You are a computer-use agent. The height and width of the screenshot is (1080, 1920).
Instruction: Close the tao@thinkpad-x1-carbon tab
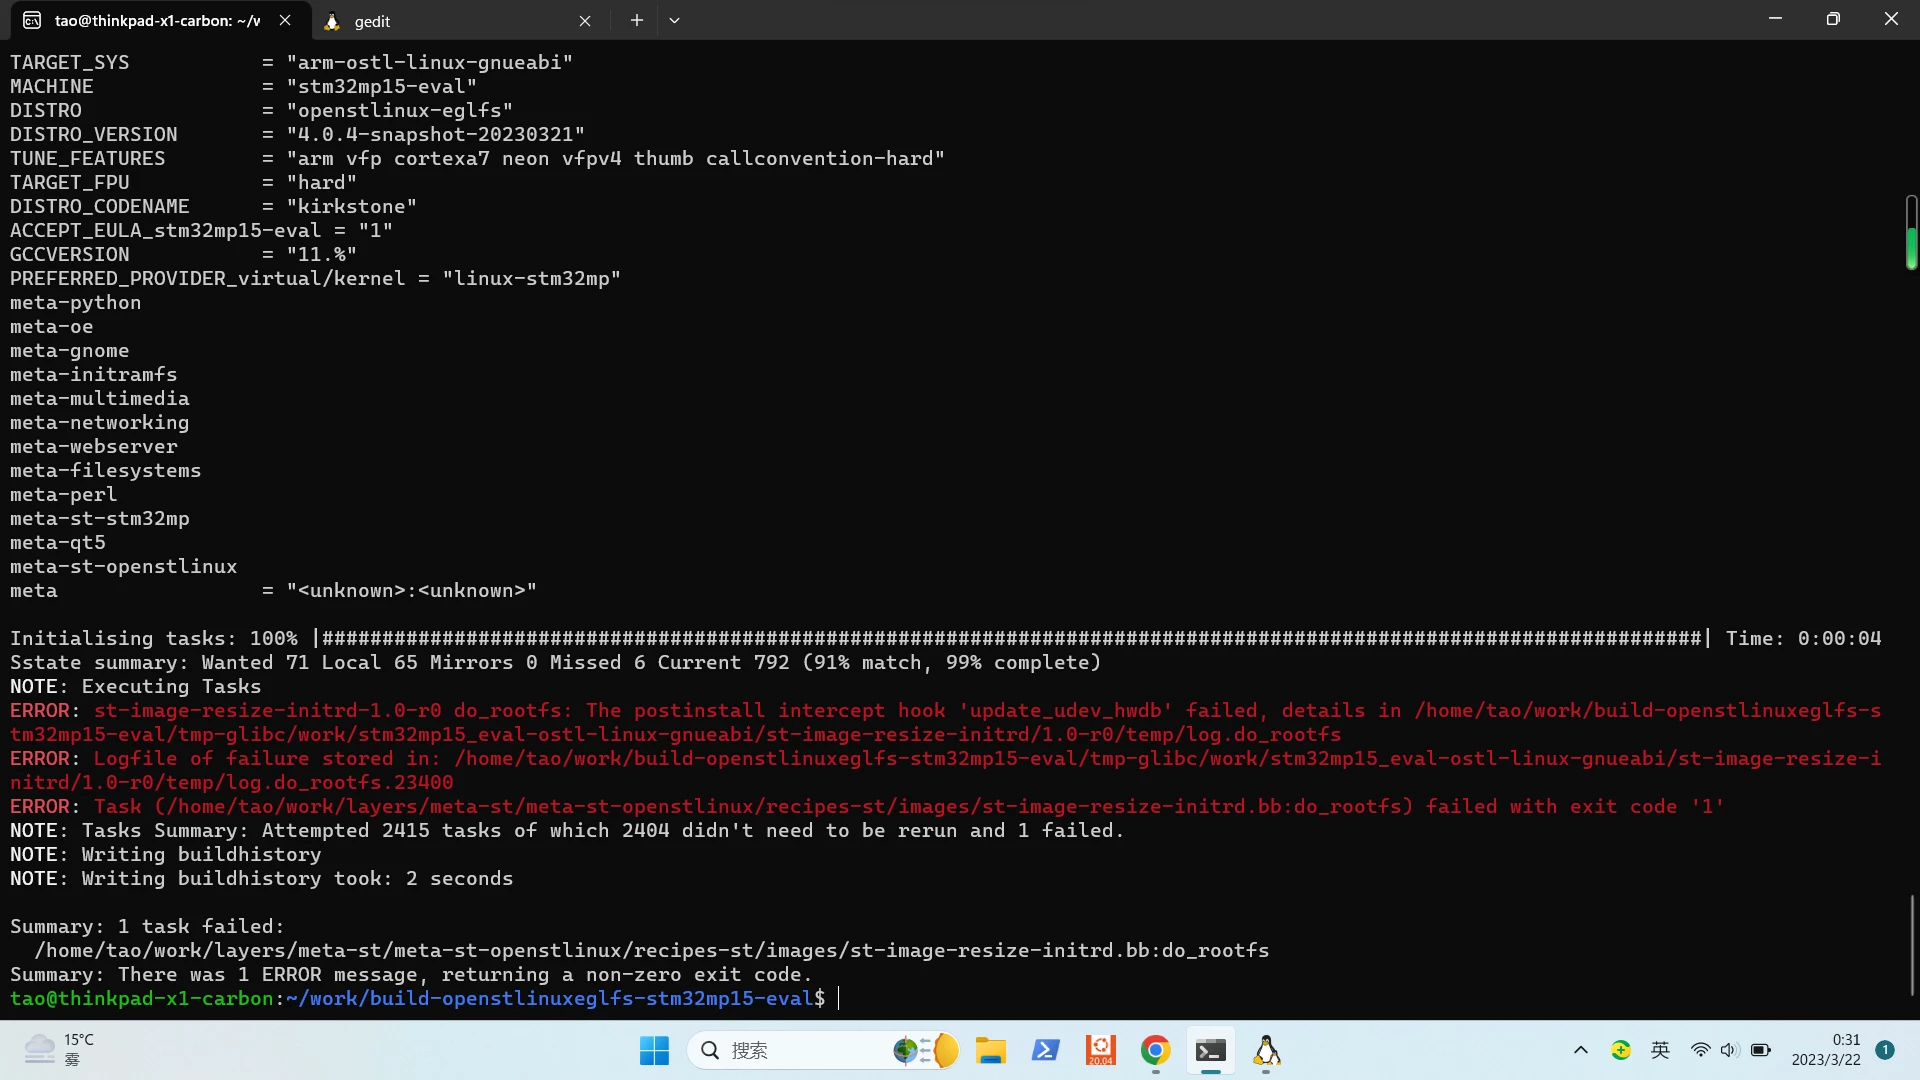(285, 20)
